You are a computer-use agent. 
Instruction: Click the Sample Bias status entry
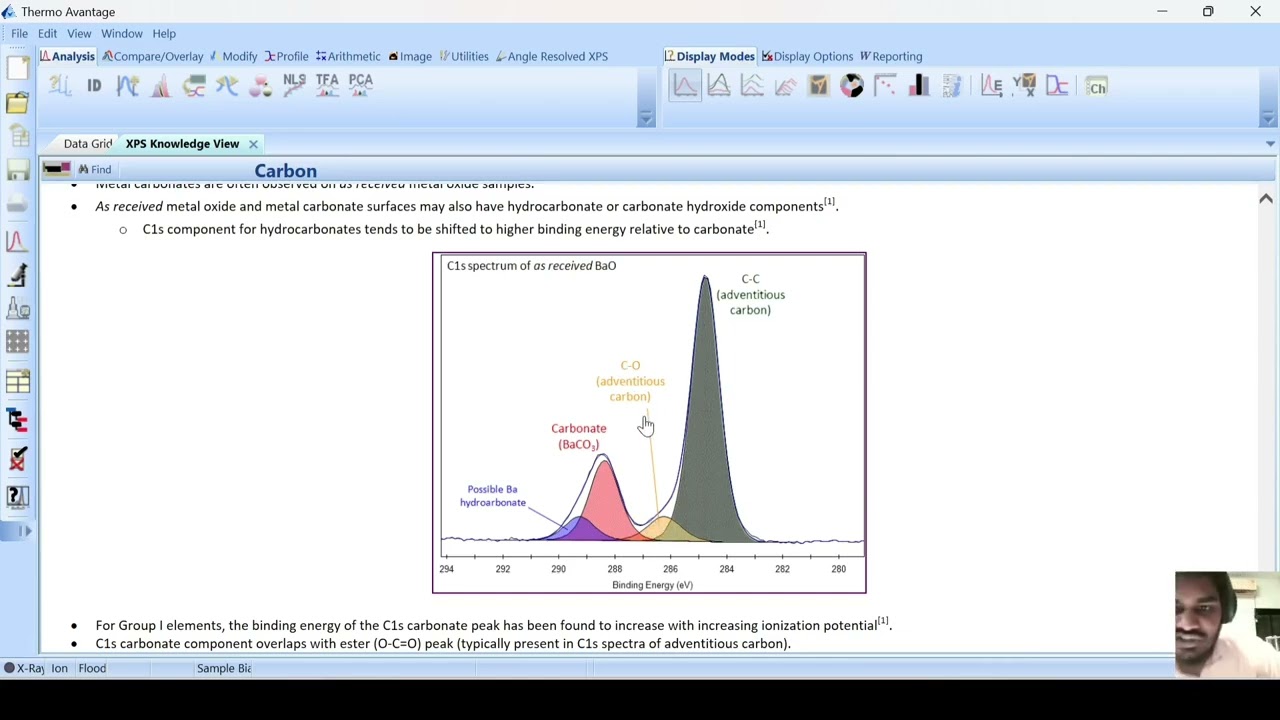[223, 668]
